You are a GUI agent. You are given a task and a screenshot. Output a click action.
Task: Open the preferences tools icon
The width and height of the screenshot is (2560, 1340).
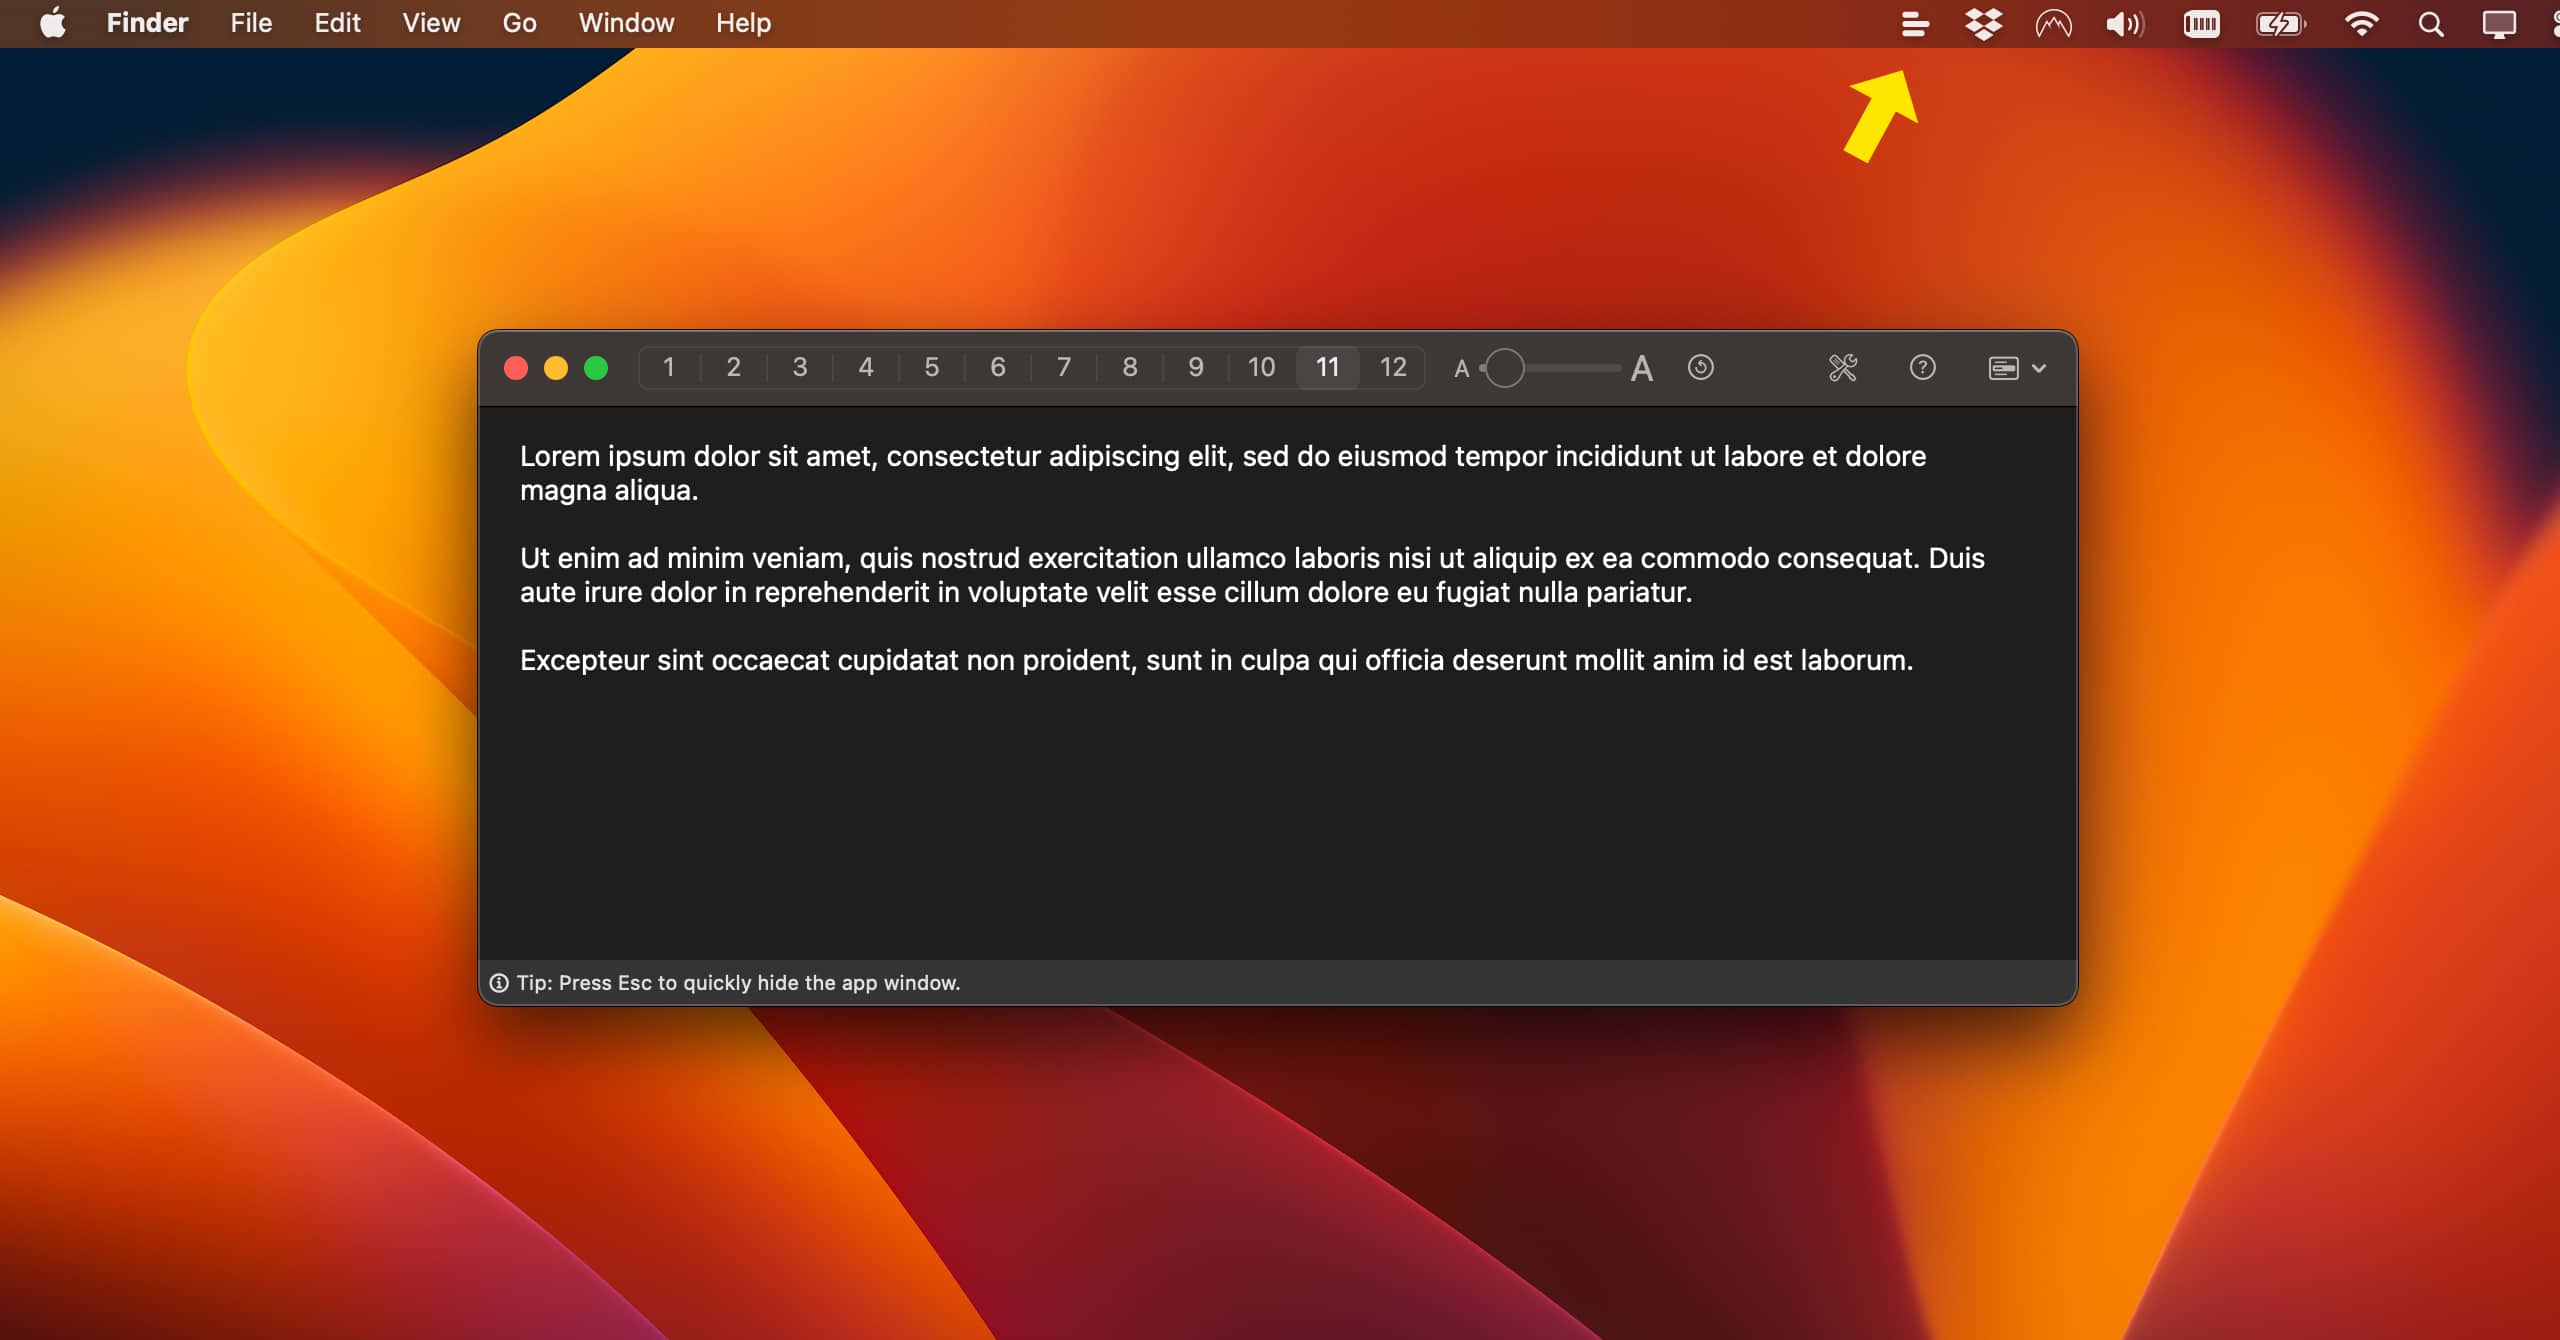[1843, 367]
